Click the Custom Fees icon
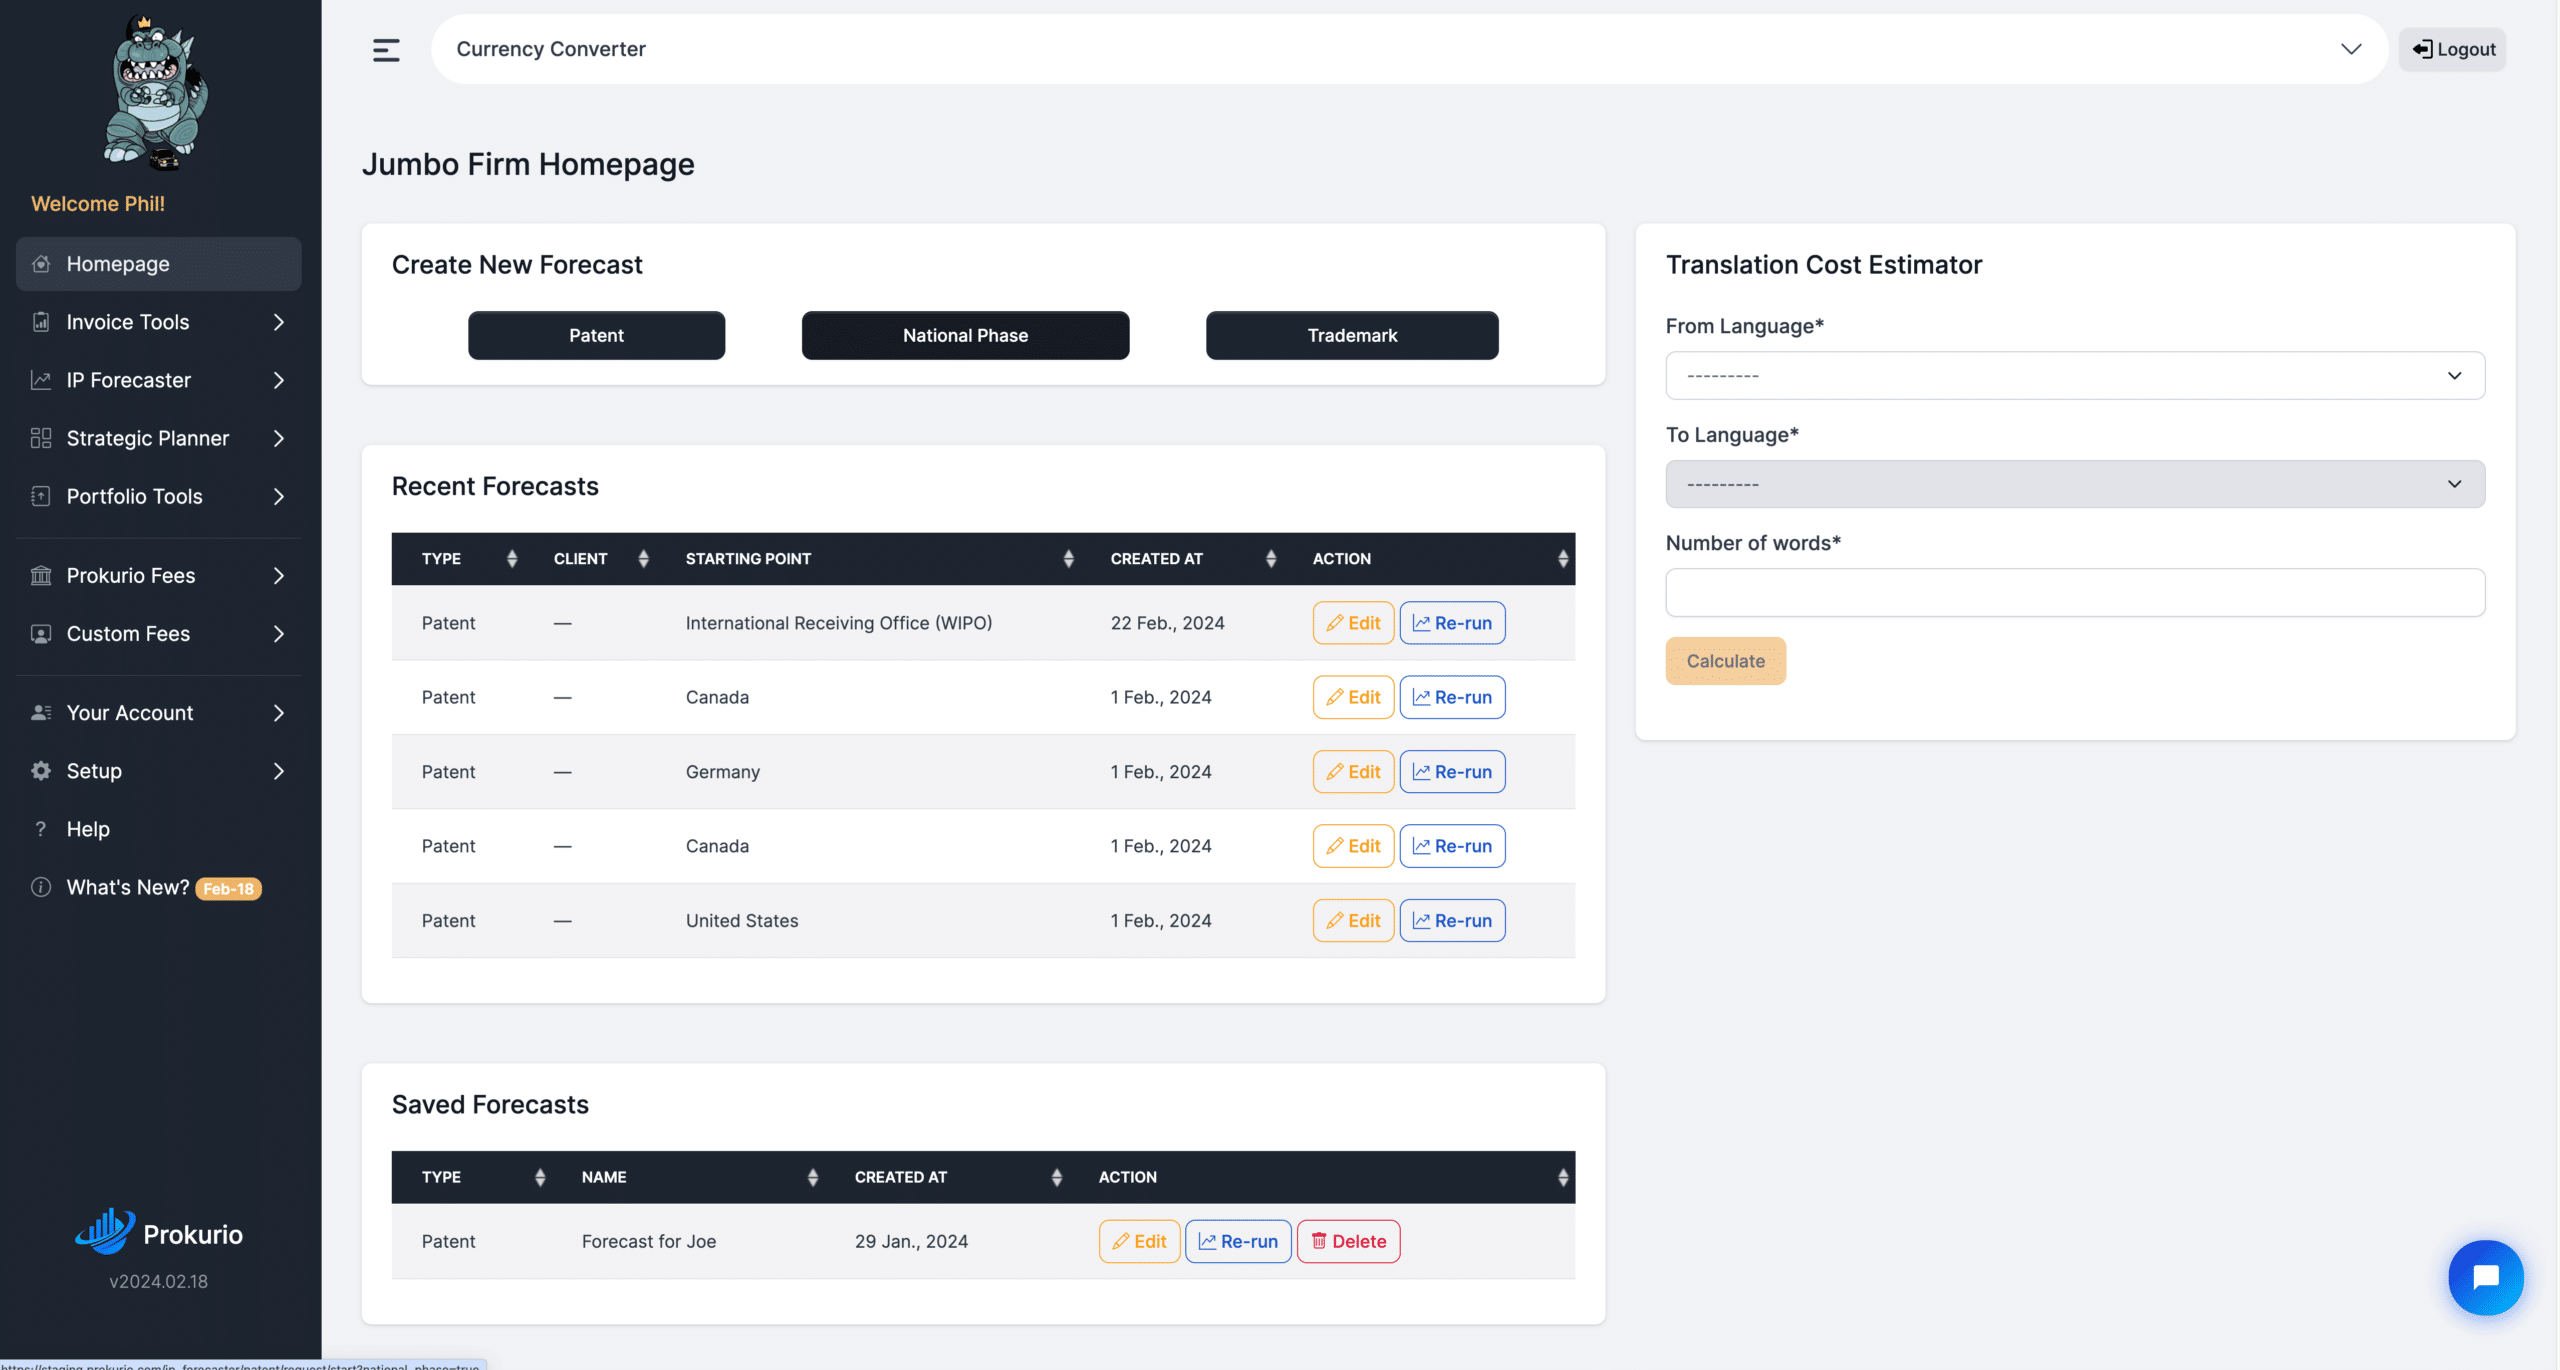This screenshot has width=2560, height=1370. pos(41,634)
